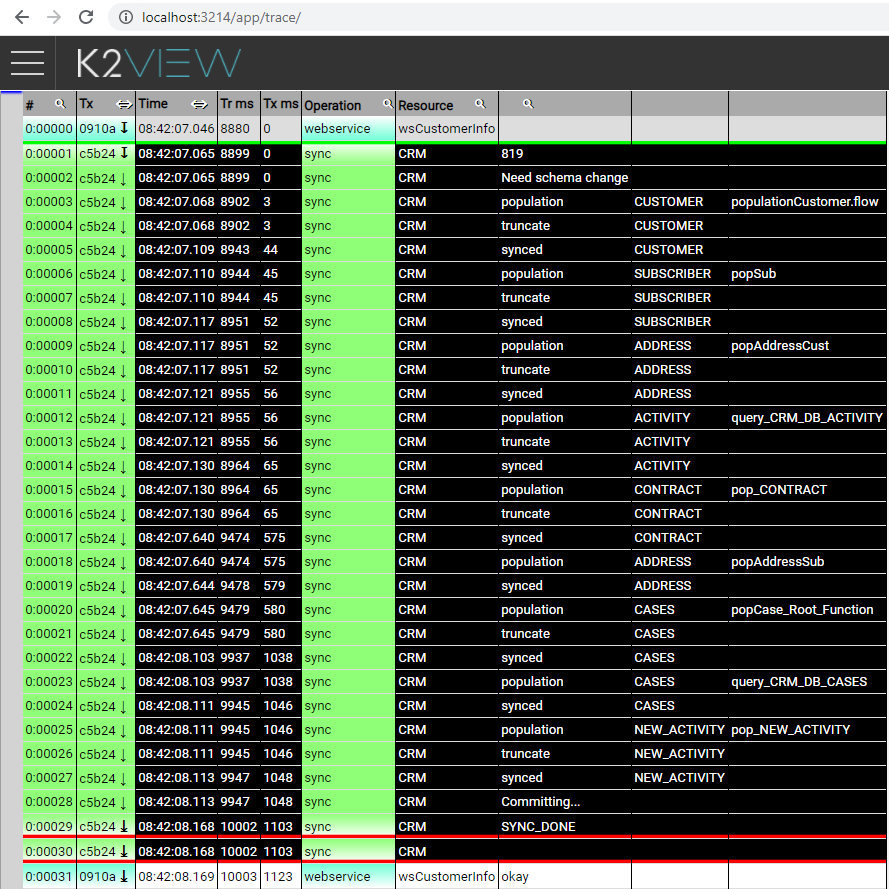Viewport: 889px width, 889px height.
Task: Click the browser address bar URL
Action: pyautogui.click(x=222, y=18)
